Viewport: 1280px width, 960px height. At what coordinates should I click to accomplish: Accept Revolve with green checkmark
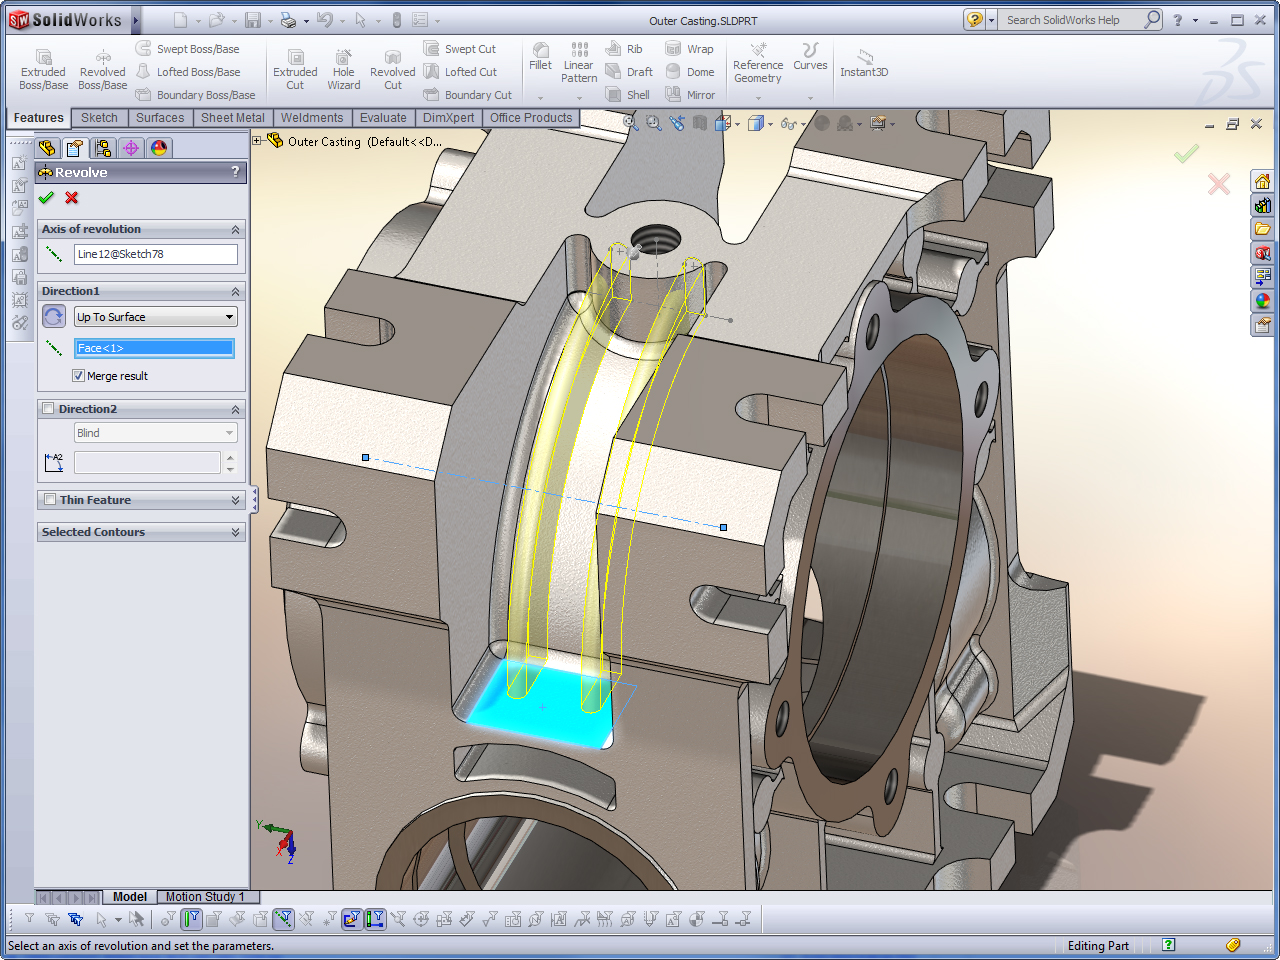[46, 198]
